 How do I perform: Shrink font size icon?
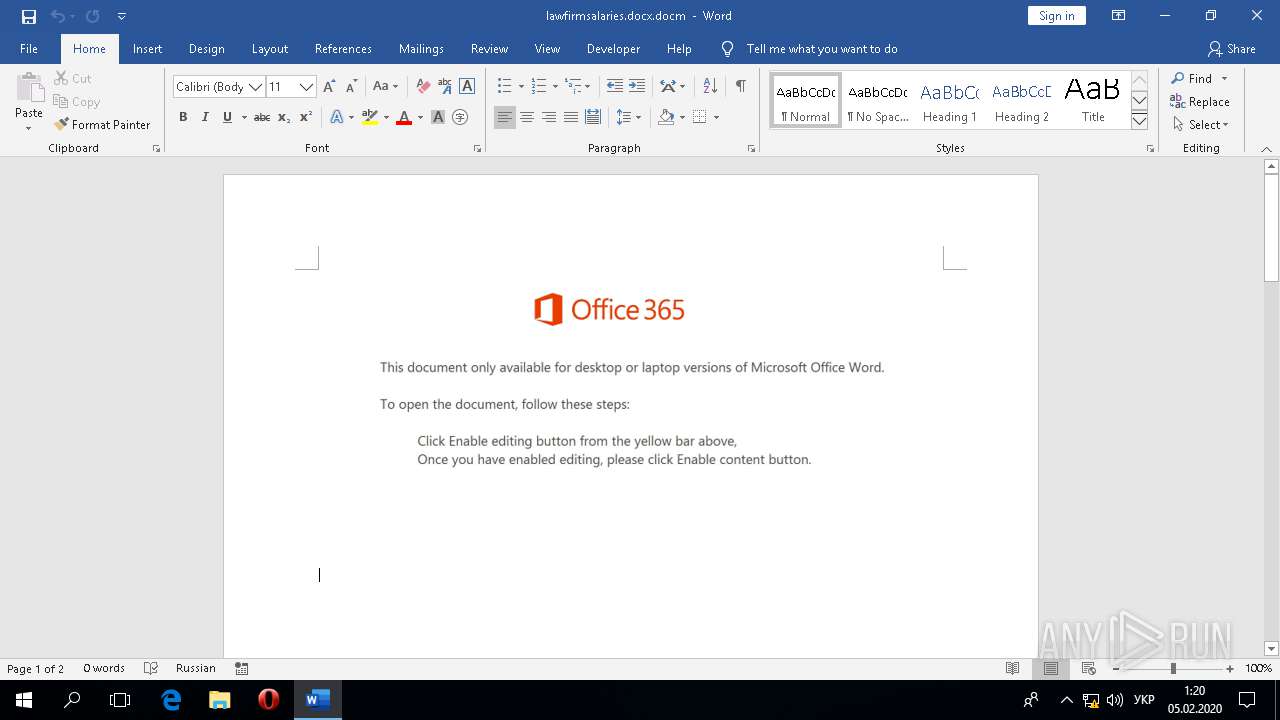(x=351, y=87)
